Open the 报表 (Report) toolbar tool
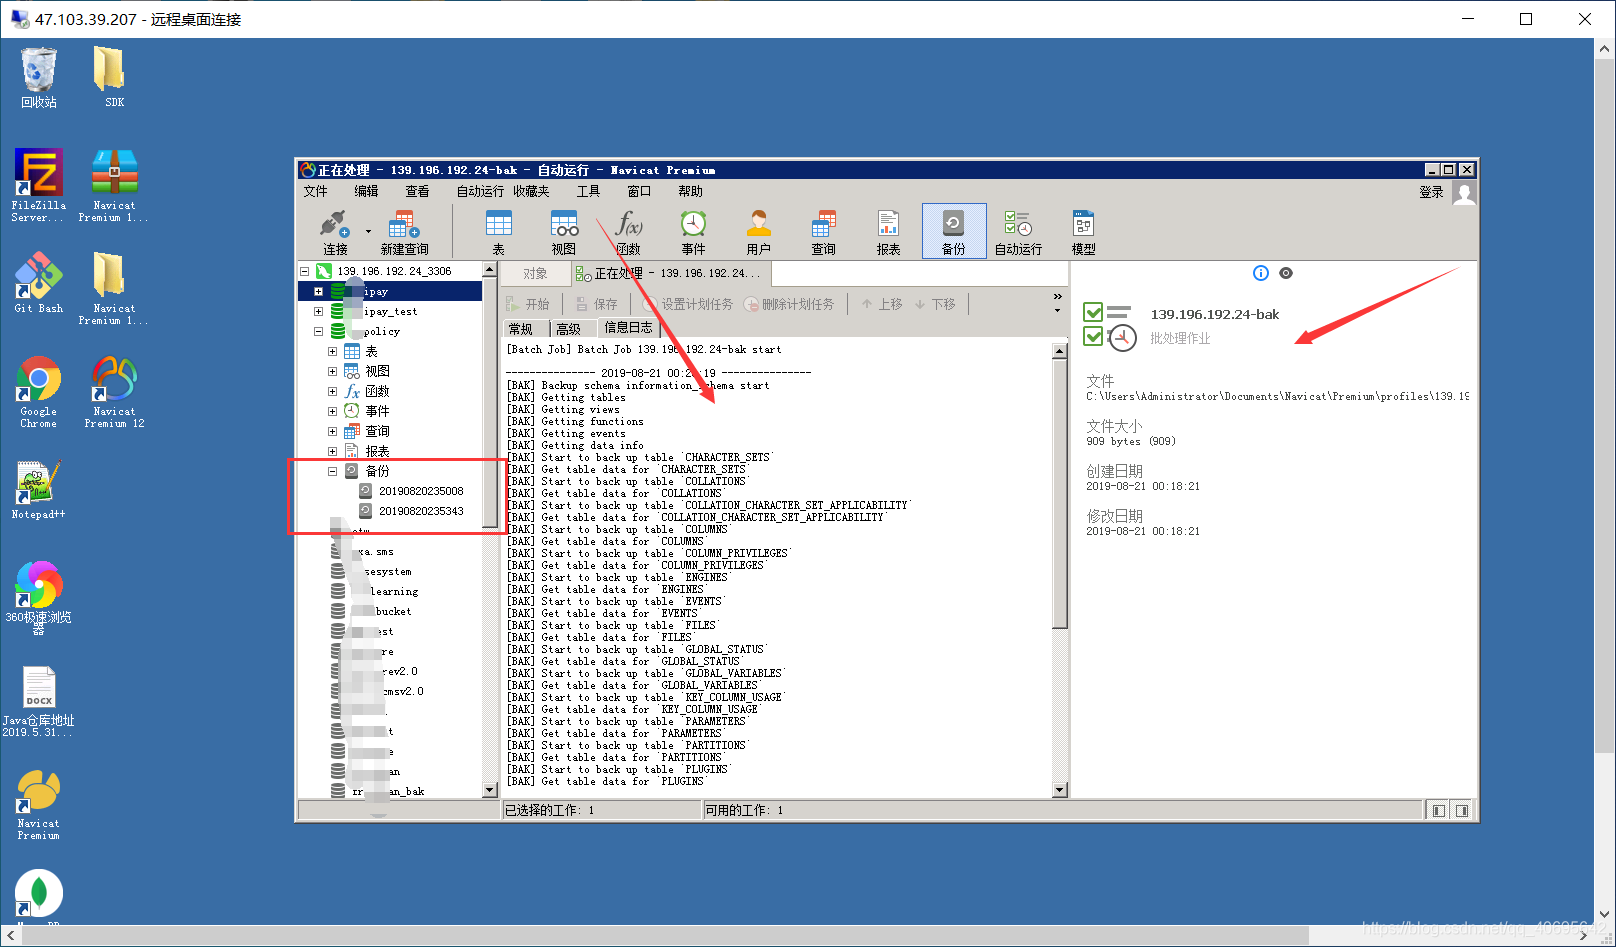 pos(888,231)
